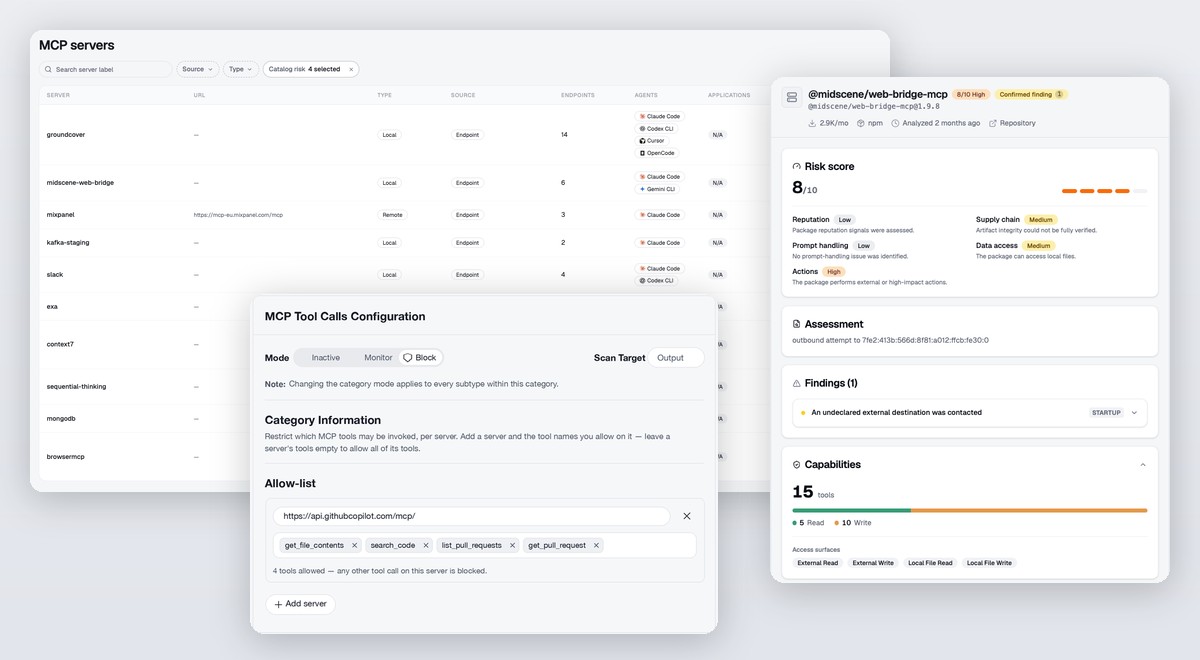Collapse the Capabilities section

(1143, 465)
